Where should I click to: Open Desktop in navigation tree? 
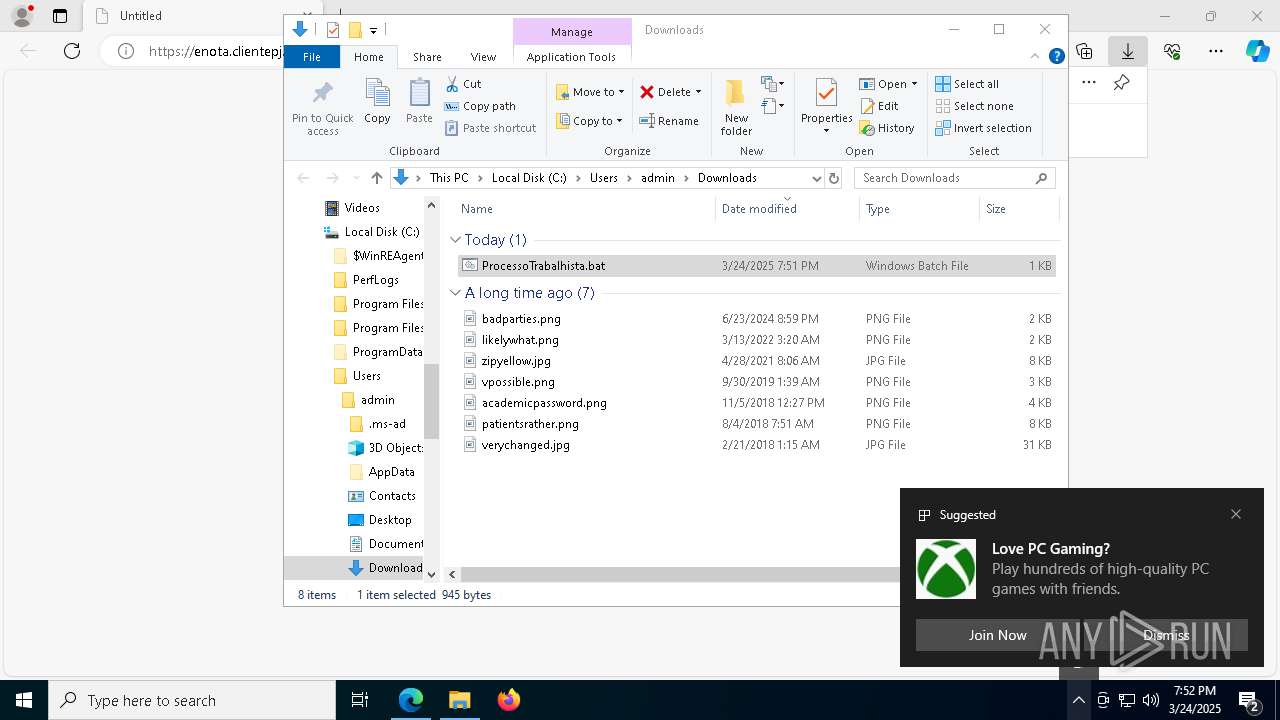click(x=389, y=520)
